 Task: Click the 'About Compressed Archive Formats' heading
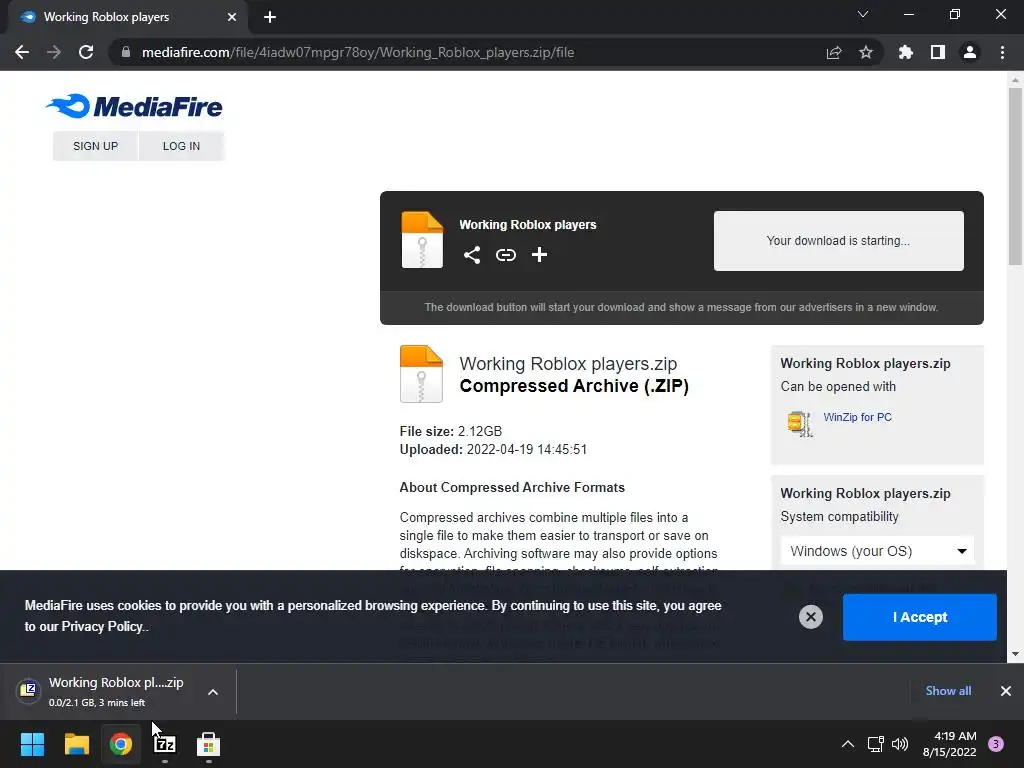[512, 487]
